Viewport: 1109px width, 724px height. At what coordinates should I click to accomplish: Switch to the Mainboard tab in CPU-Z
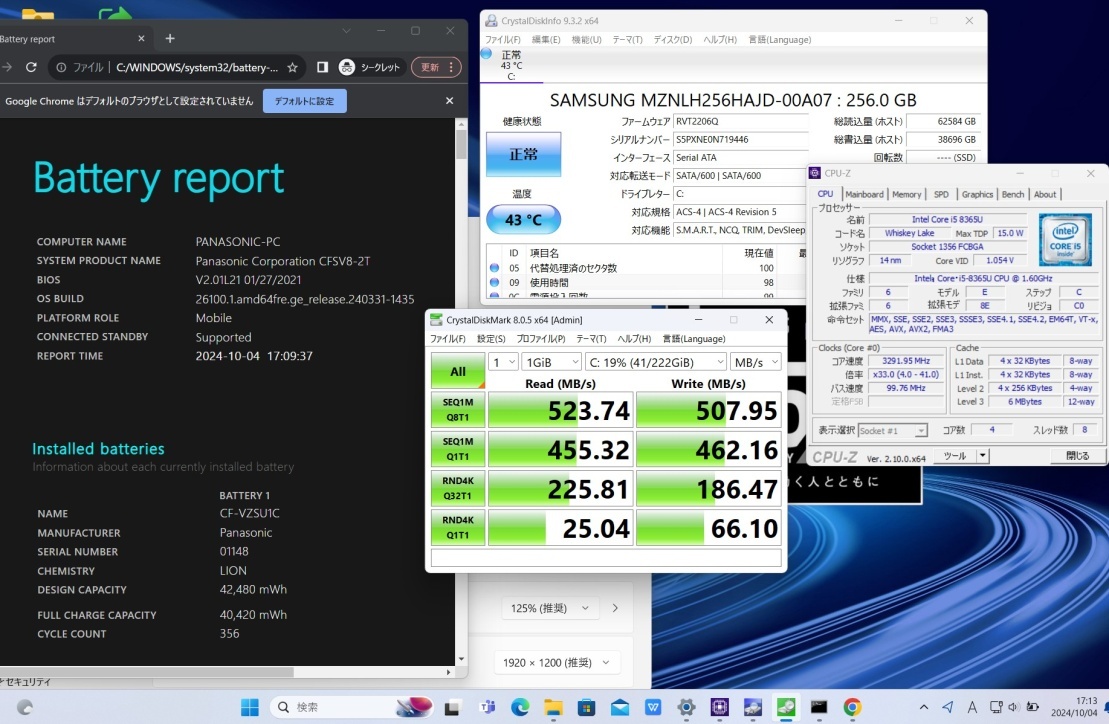click(864, 194)
